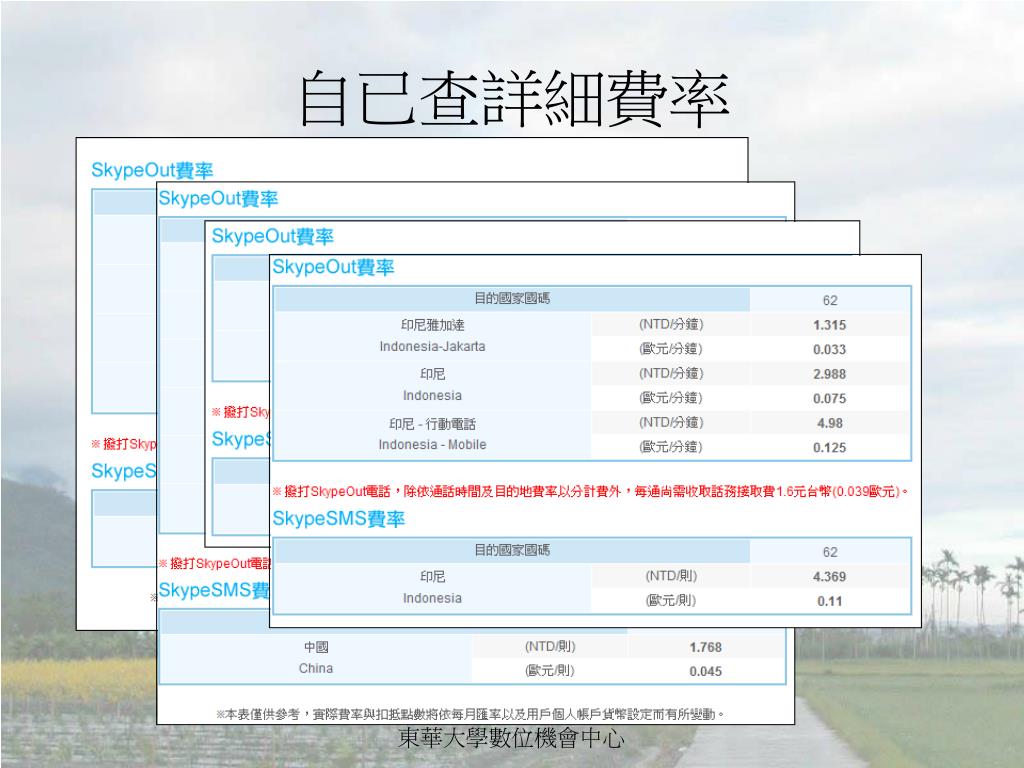Click the 0.11 SMS euro rate

tap(829, 601)
